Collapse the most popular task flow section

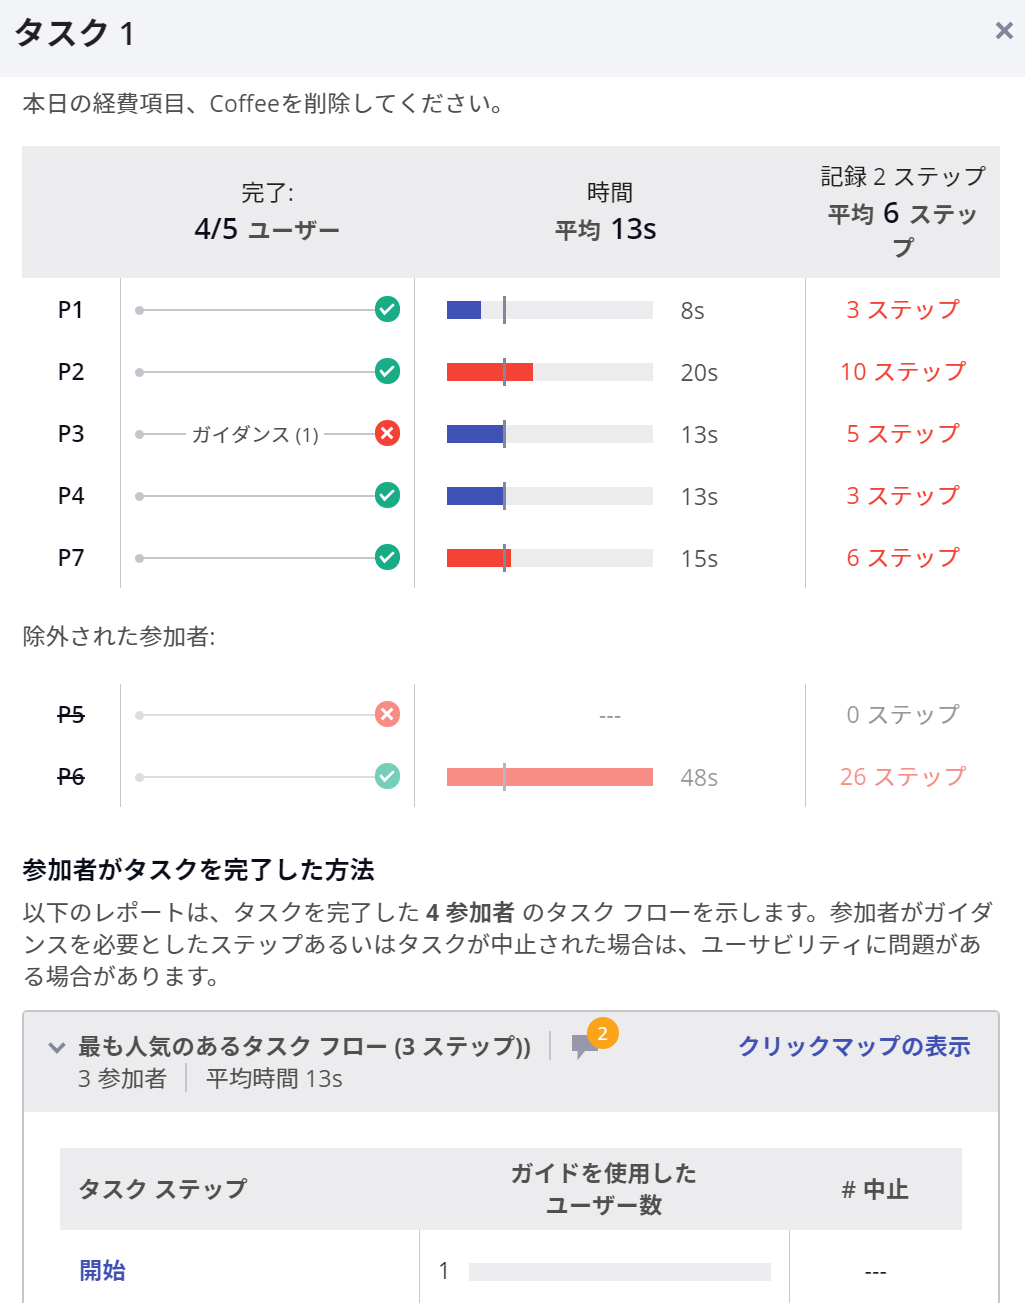click(57, 1047)
